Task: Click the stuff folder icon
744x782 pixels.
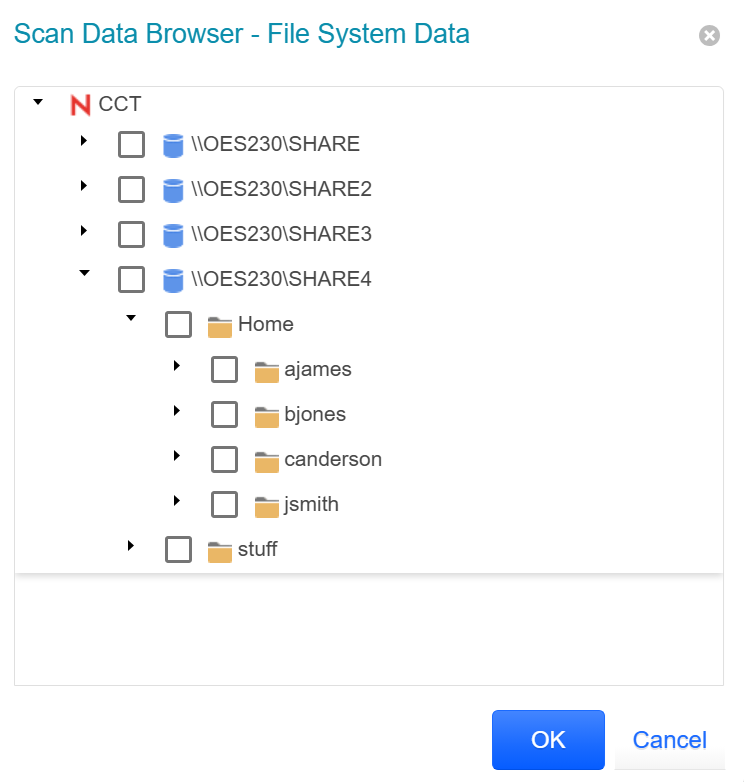Action: [219, 551]
